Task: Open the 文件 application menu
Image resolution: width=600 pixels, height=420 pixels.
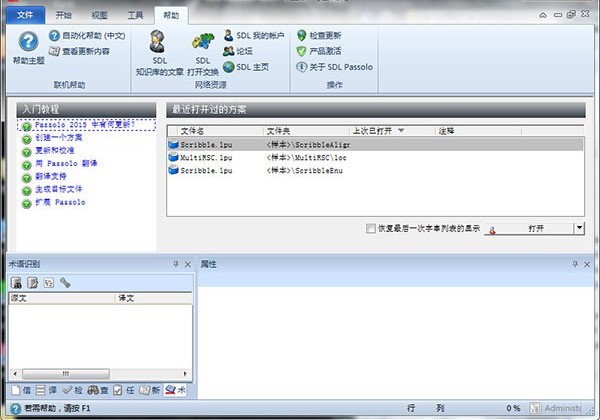Action: click(x=26, y=16)
